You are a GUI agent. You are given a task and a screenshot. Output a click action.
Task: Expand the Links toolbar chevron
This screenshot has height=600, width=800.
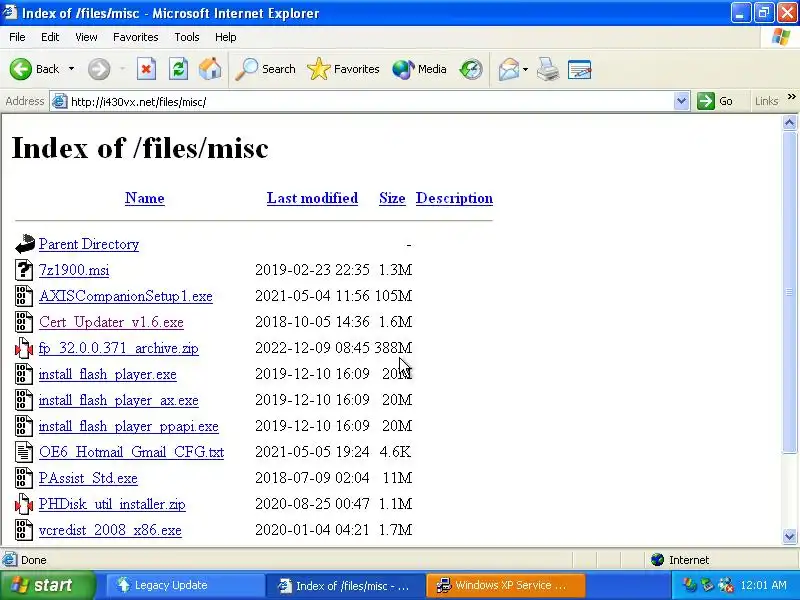coord(791,97)
